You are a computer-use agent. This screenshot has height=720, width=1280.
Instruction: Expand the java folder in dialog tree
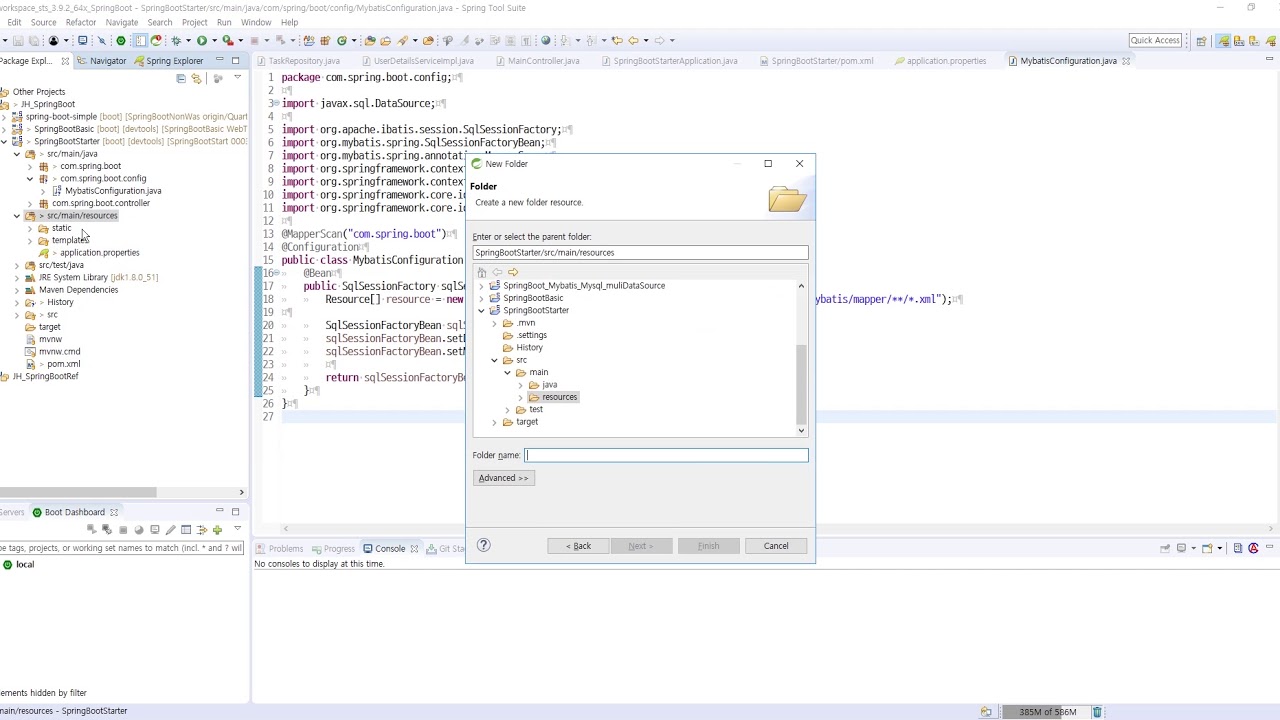coord(520,385)
